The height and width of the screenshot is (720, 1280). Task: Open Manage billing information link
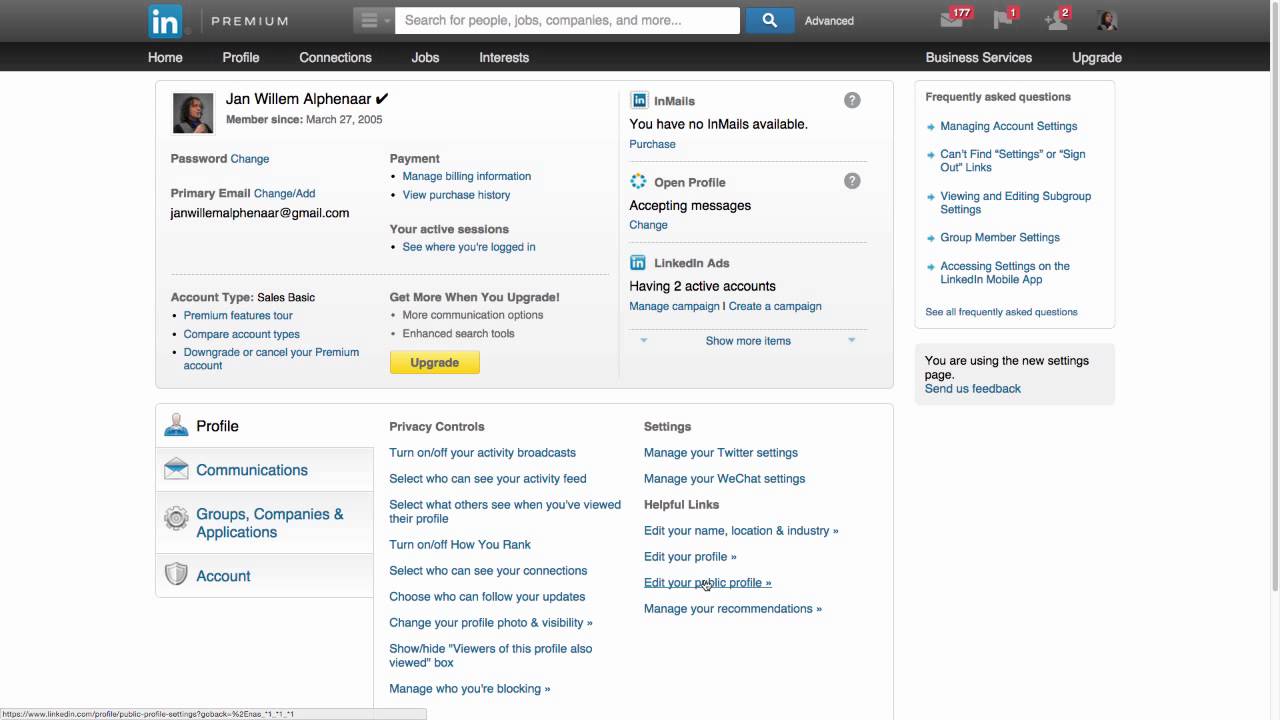coord(466,176)
